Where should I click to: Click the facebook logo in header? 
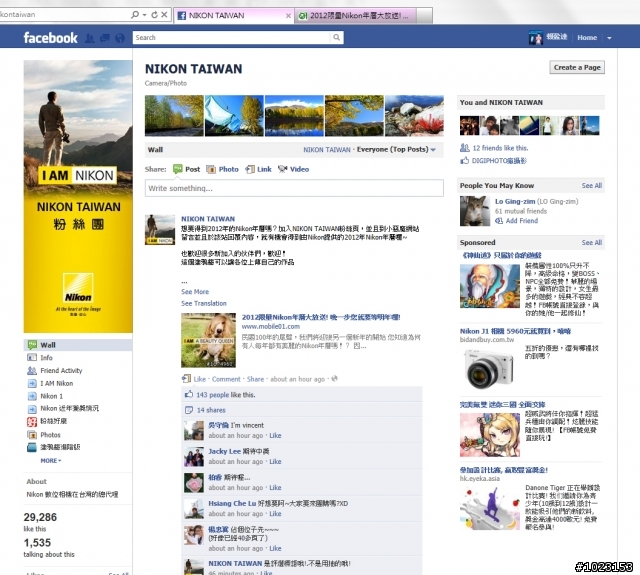click(x=50, y=38)
